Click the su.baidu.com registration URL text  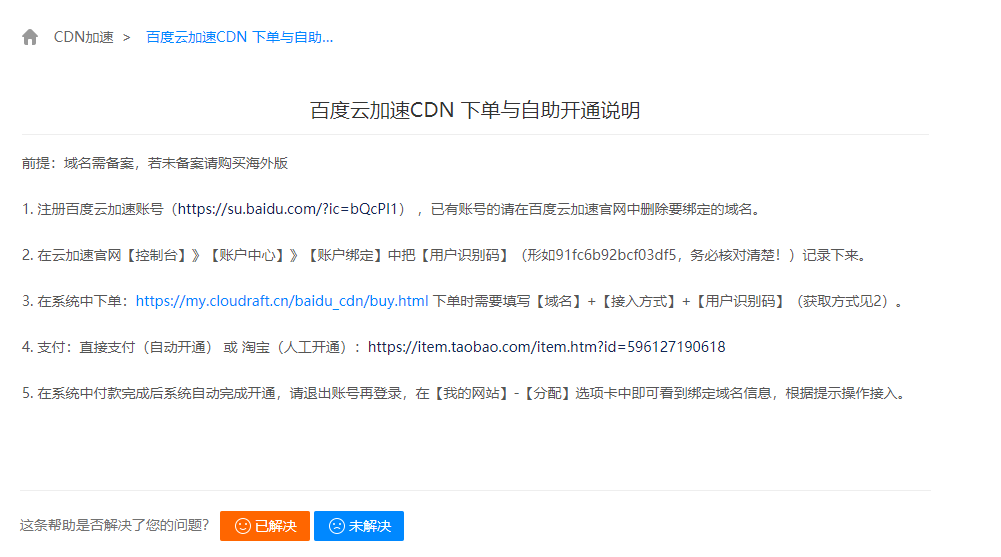pos(287,209)
